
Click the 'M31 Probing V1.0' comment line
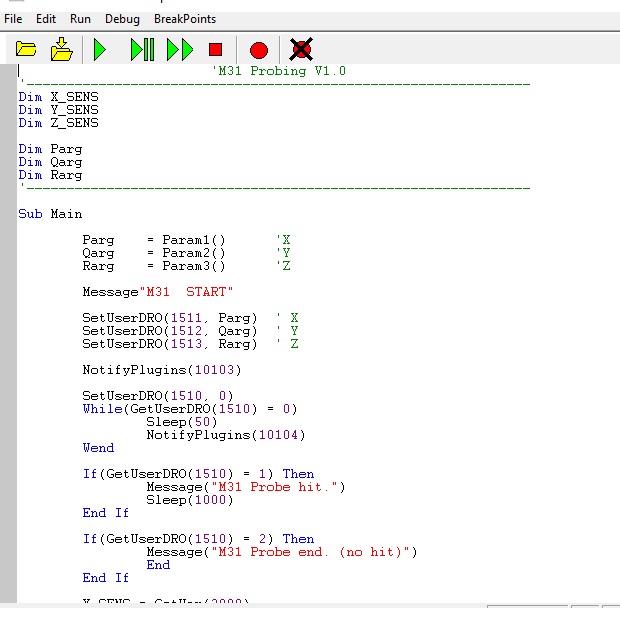point(279,71)
